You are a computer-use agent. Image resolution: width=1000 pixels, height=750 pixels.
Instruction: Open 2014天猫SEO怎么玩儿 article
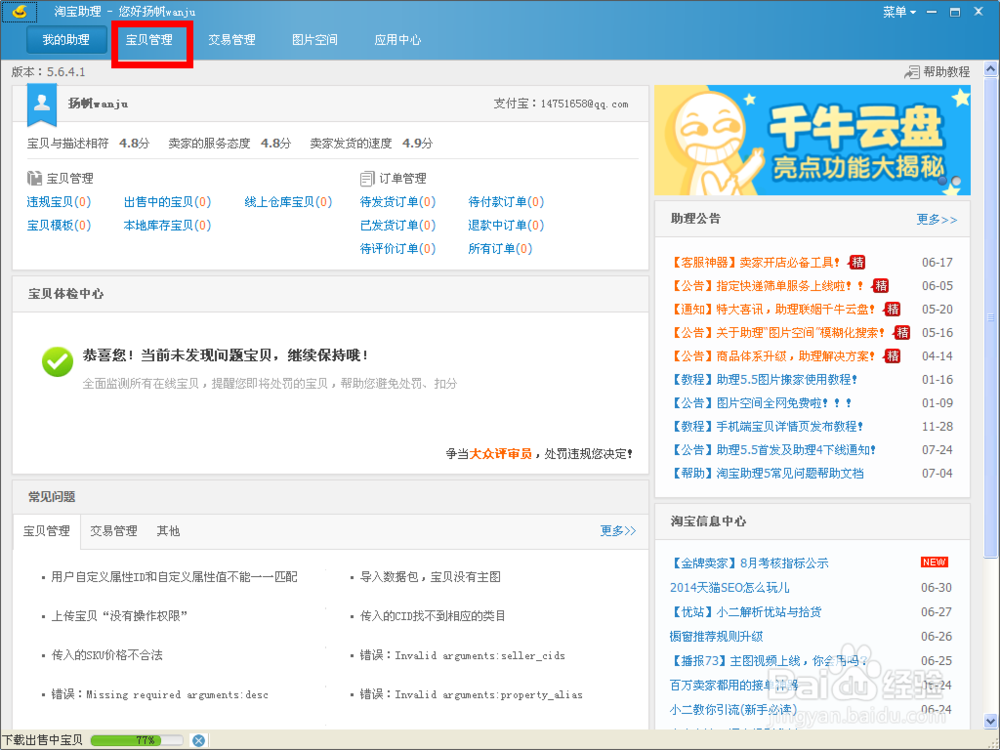pos(730,587)
